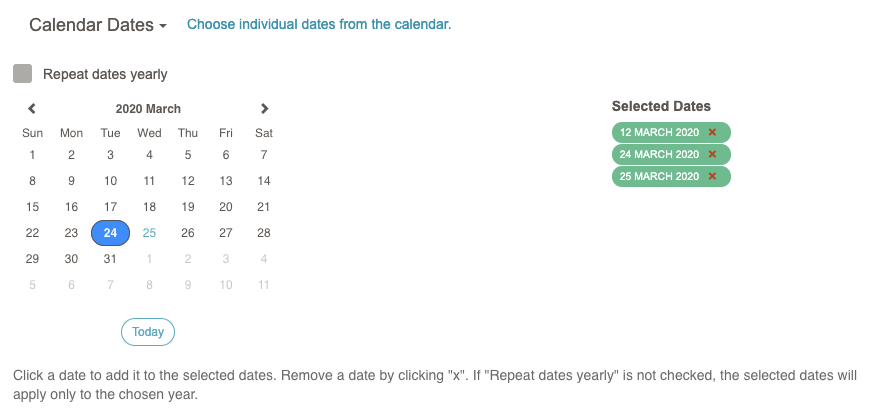Image resolution: width=871 pixels, height=417 pixels.
Task: Choose March 1 in the first row
Action: [x=32, y=155]
